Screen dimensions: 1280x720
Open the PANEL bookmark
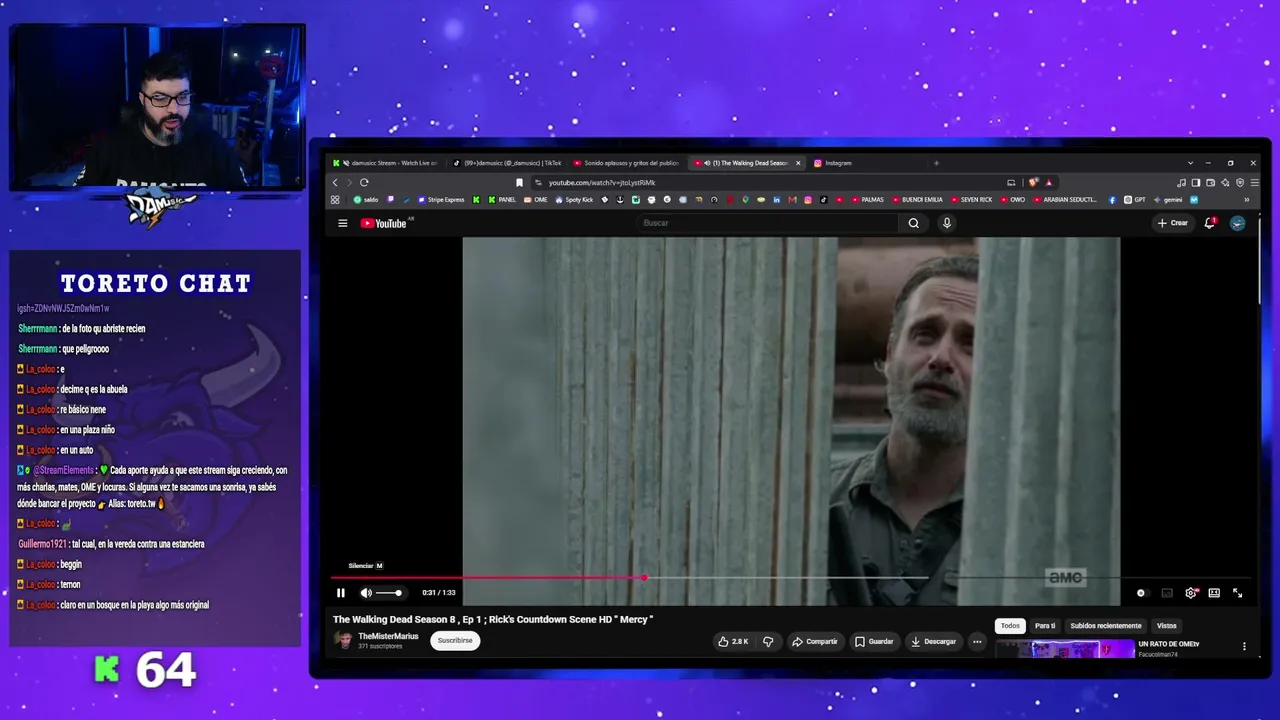point(502,200)
